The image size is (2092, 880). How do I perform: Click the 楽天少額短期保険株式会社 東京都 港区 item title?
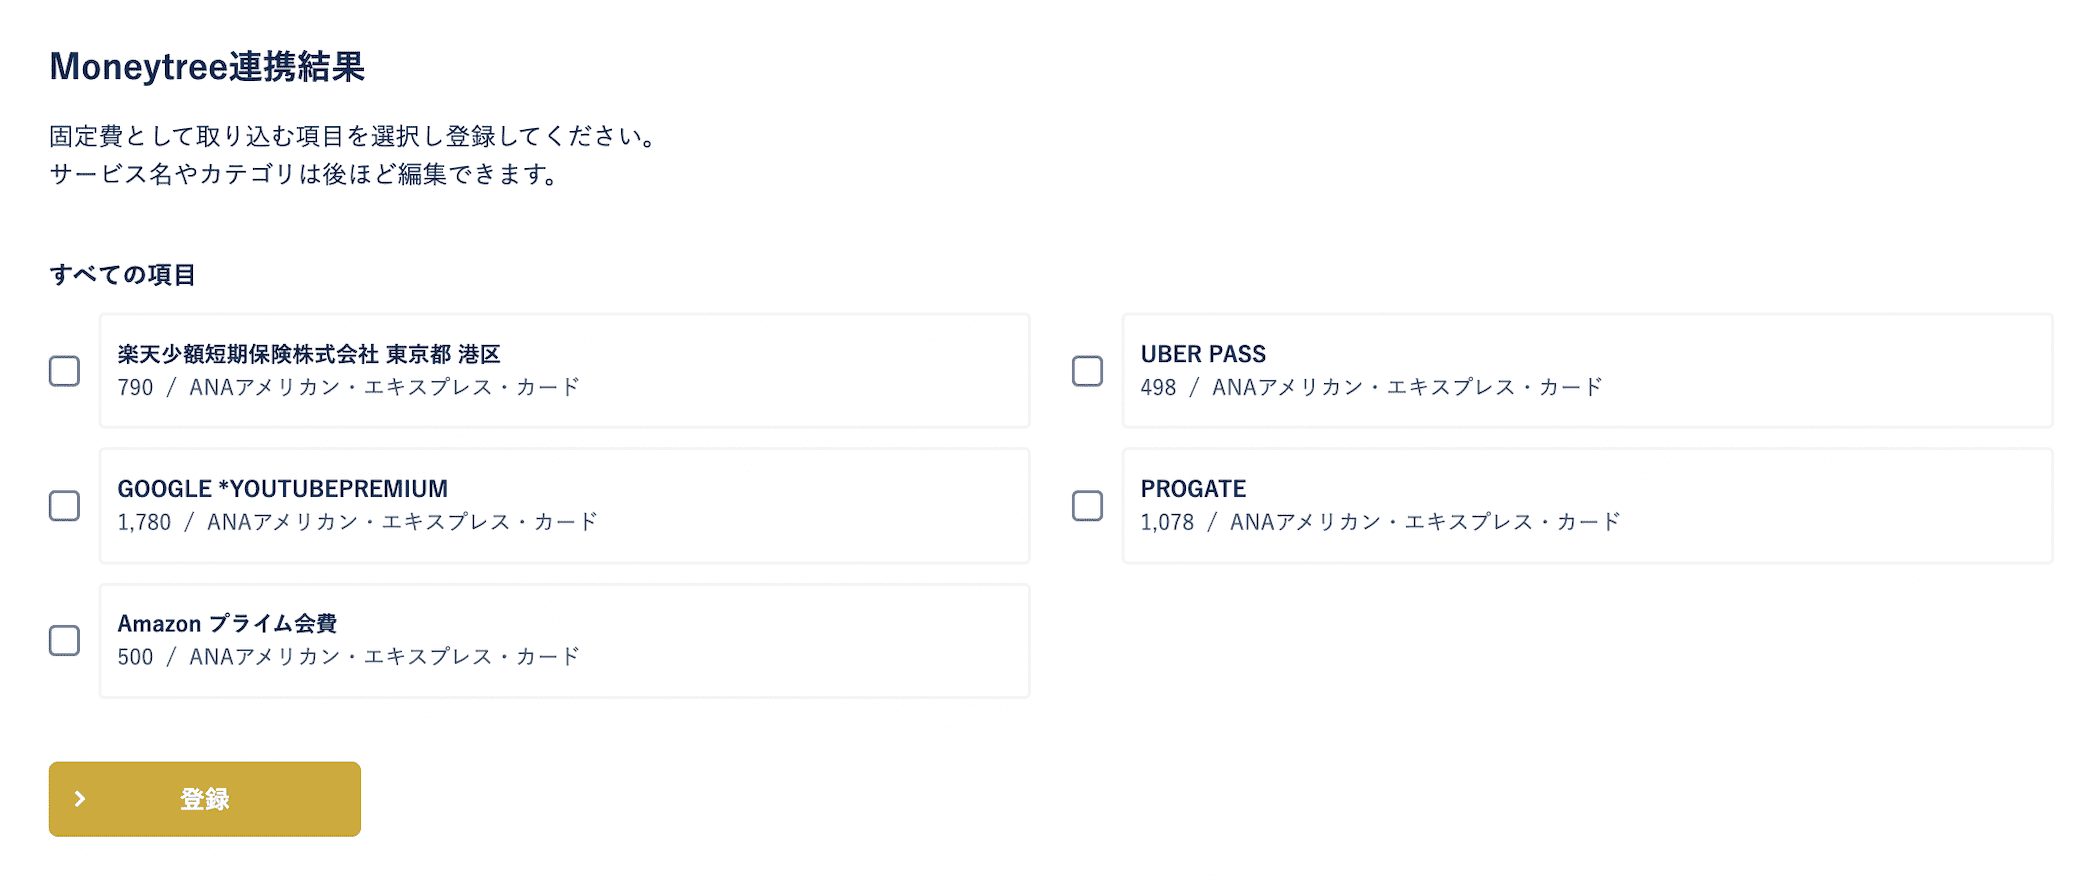(309, 354)
